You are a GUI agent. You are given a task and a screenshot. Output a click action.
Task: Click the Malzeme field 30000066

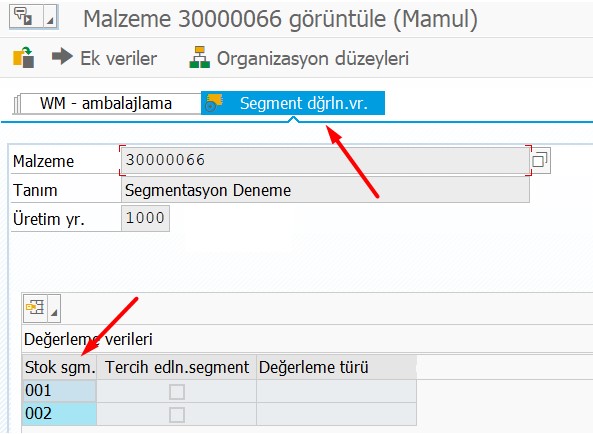tap(325, 161)
